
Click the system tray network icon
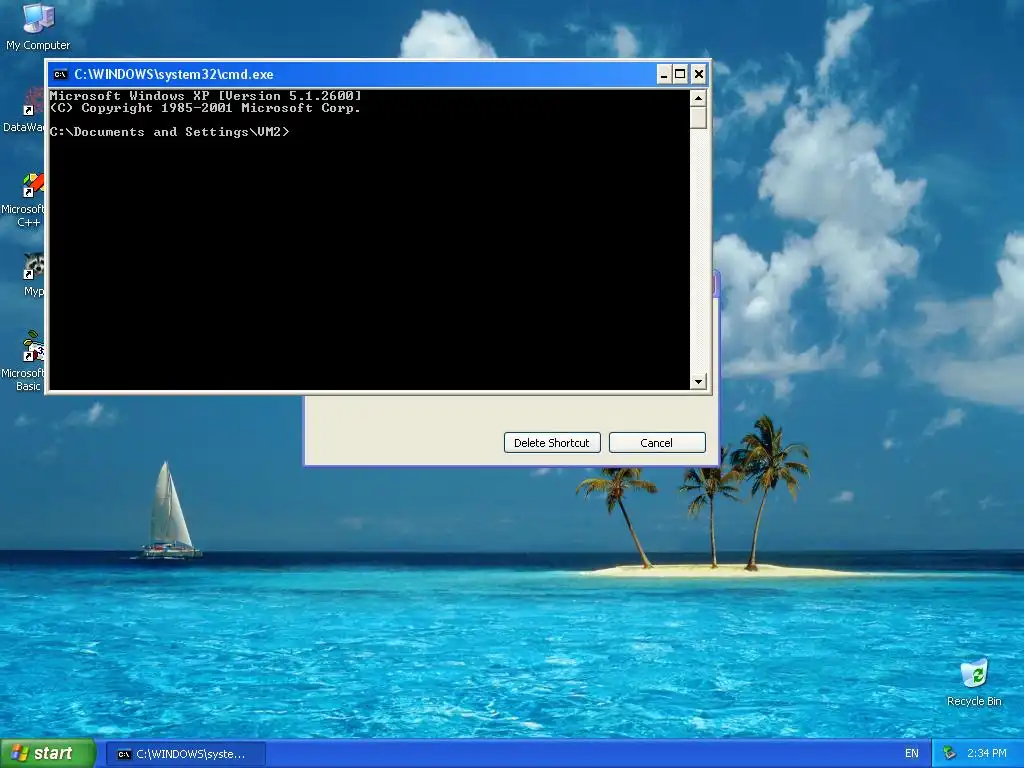[950, 754]
